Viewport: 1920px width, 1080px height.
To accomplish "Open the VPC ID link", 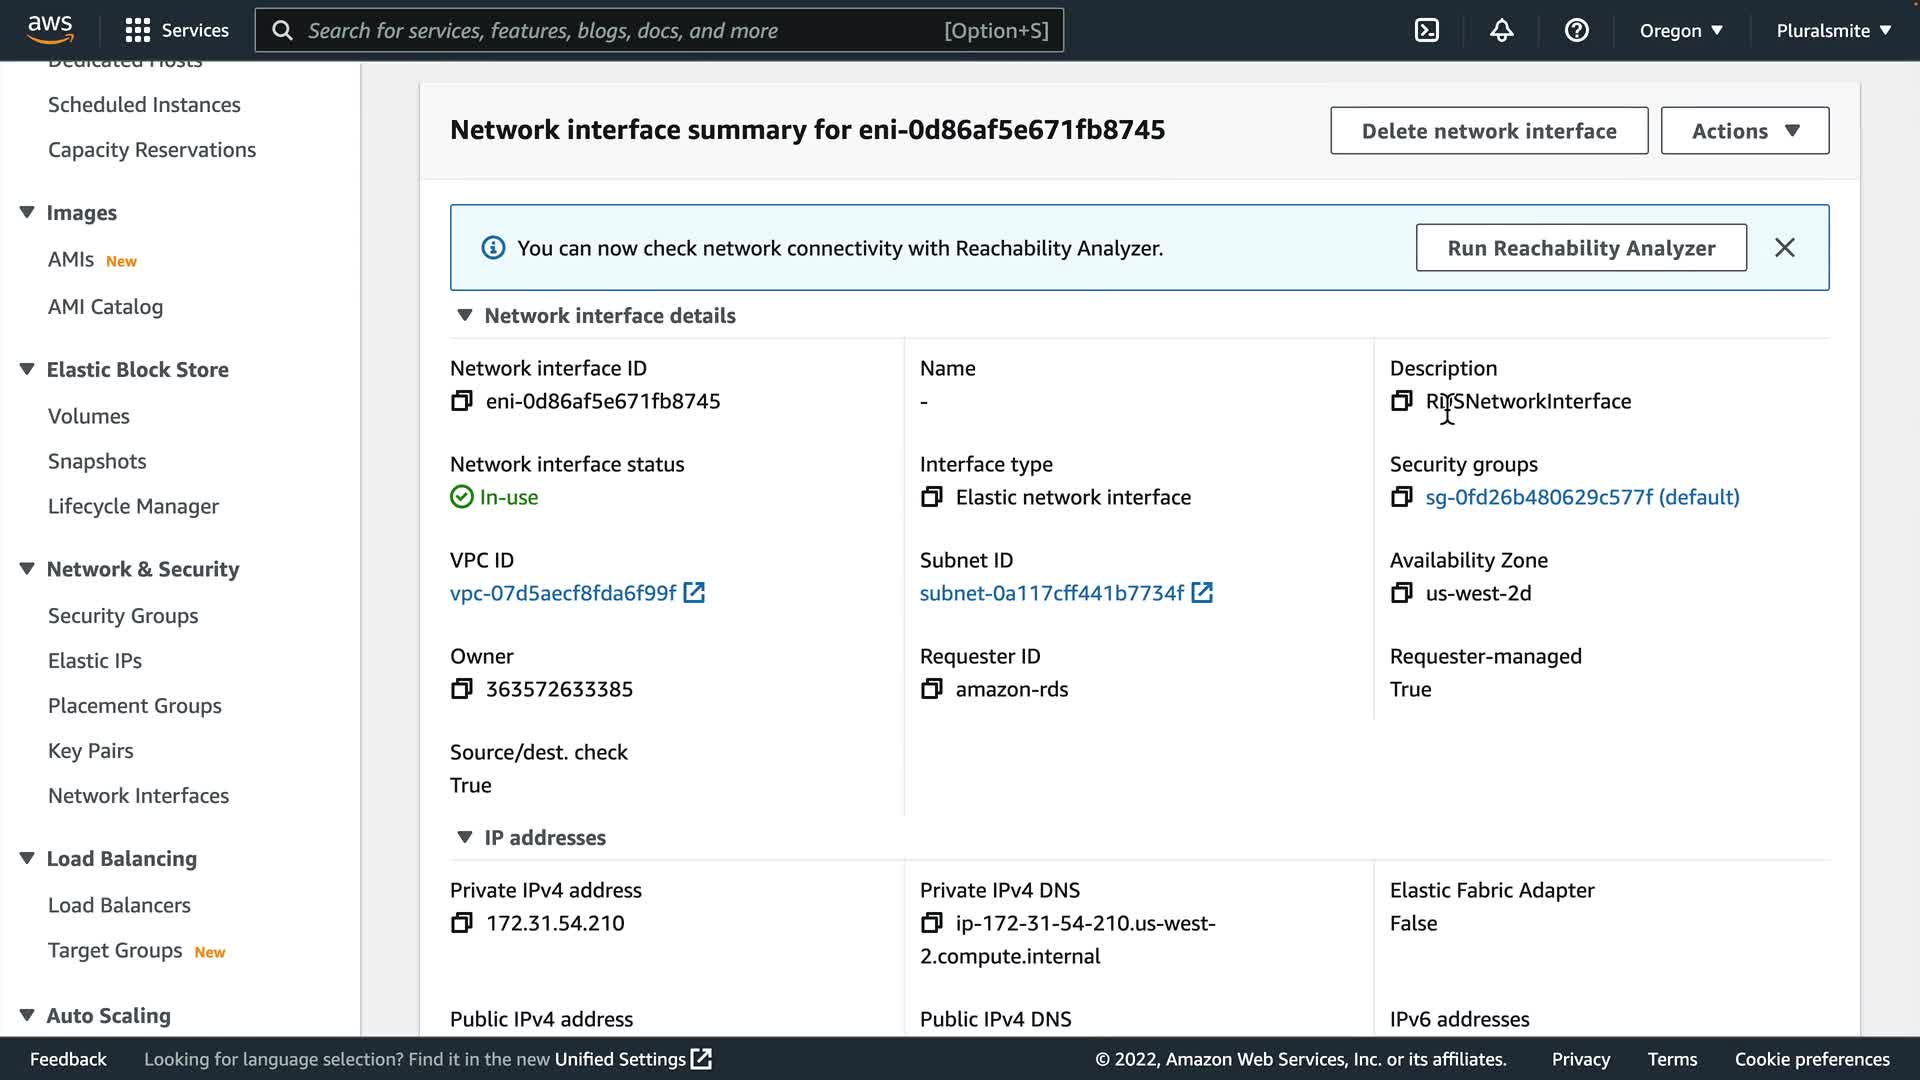I will pos(563,593).
